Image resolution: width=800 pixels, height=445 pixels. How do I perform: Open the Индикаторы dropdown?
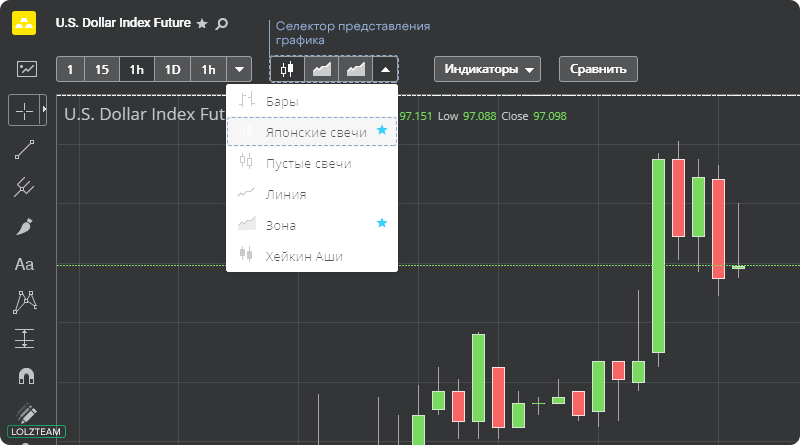(487, 69)
